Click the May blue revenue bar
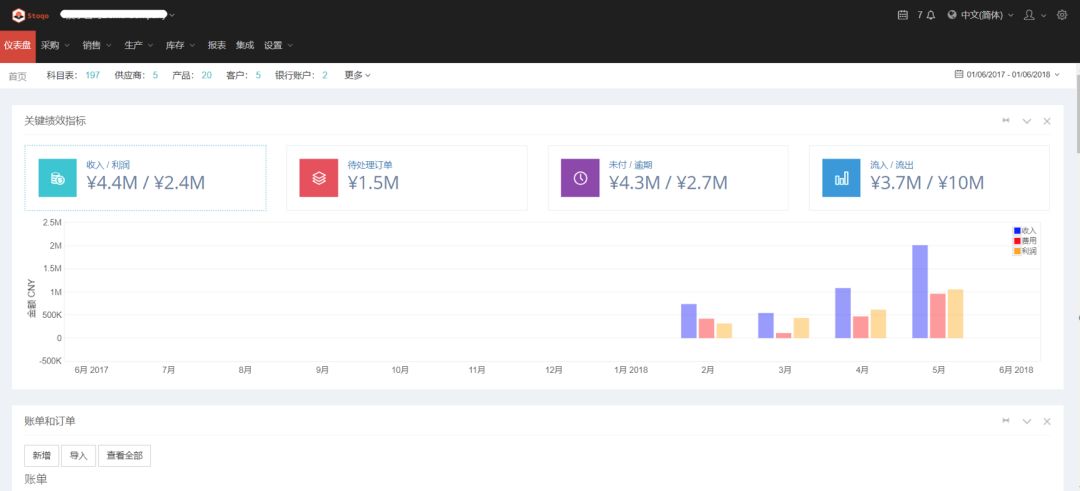Screen dimensions: 1080x491 [920, 291]
